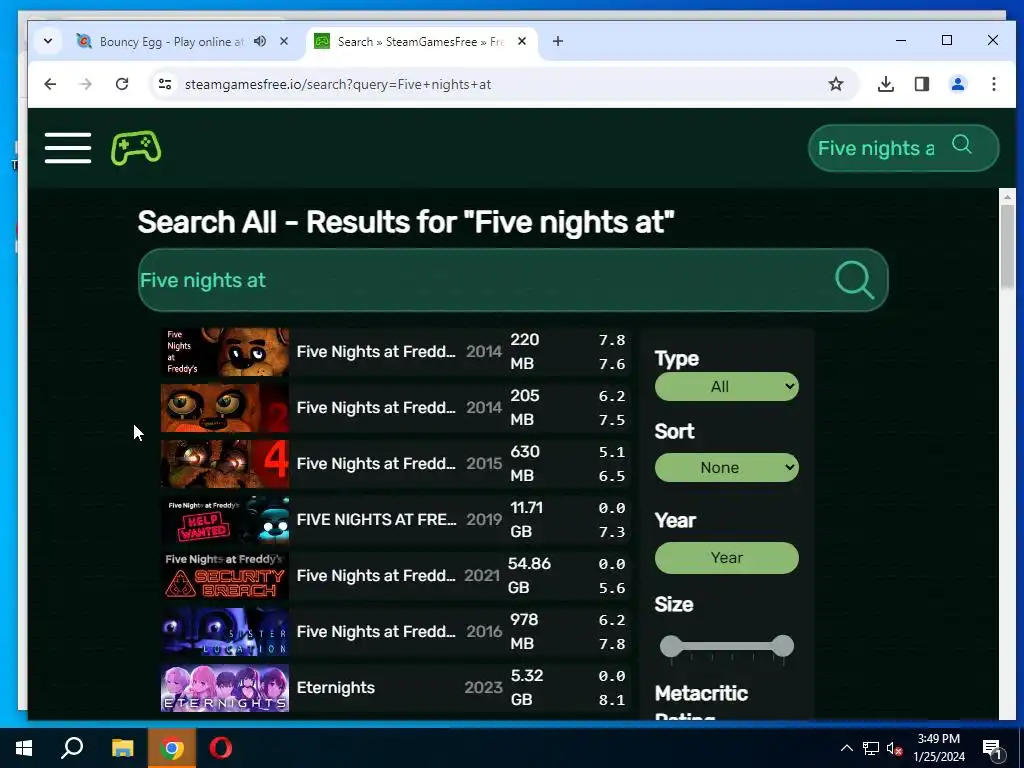Launch Opera from the taskbar
This screenshot has width=1024, height=768.
tap(221, 748)
